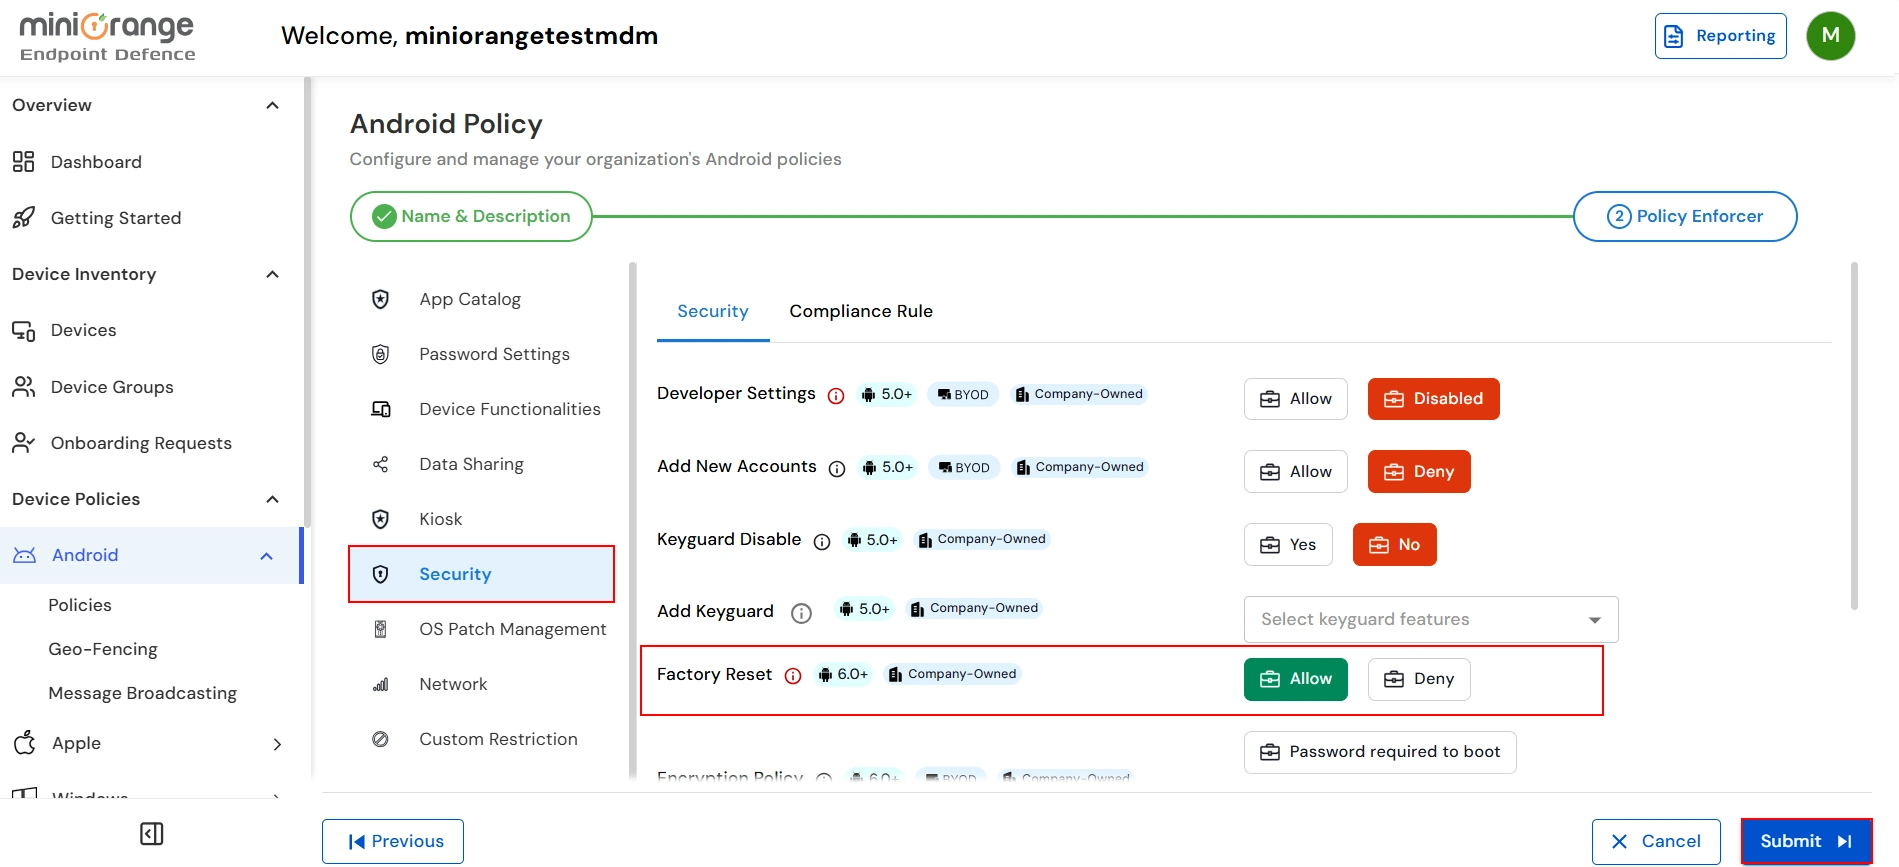Viewport: 1899px width, 867px height.
Task: Click the Reporting button
Action: [x=1720, y=36]
